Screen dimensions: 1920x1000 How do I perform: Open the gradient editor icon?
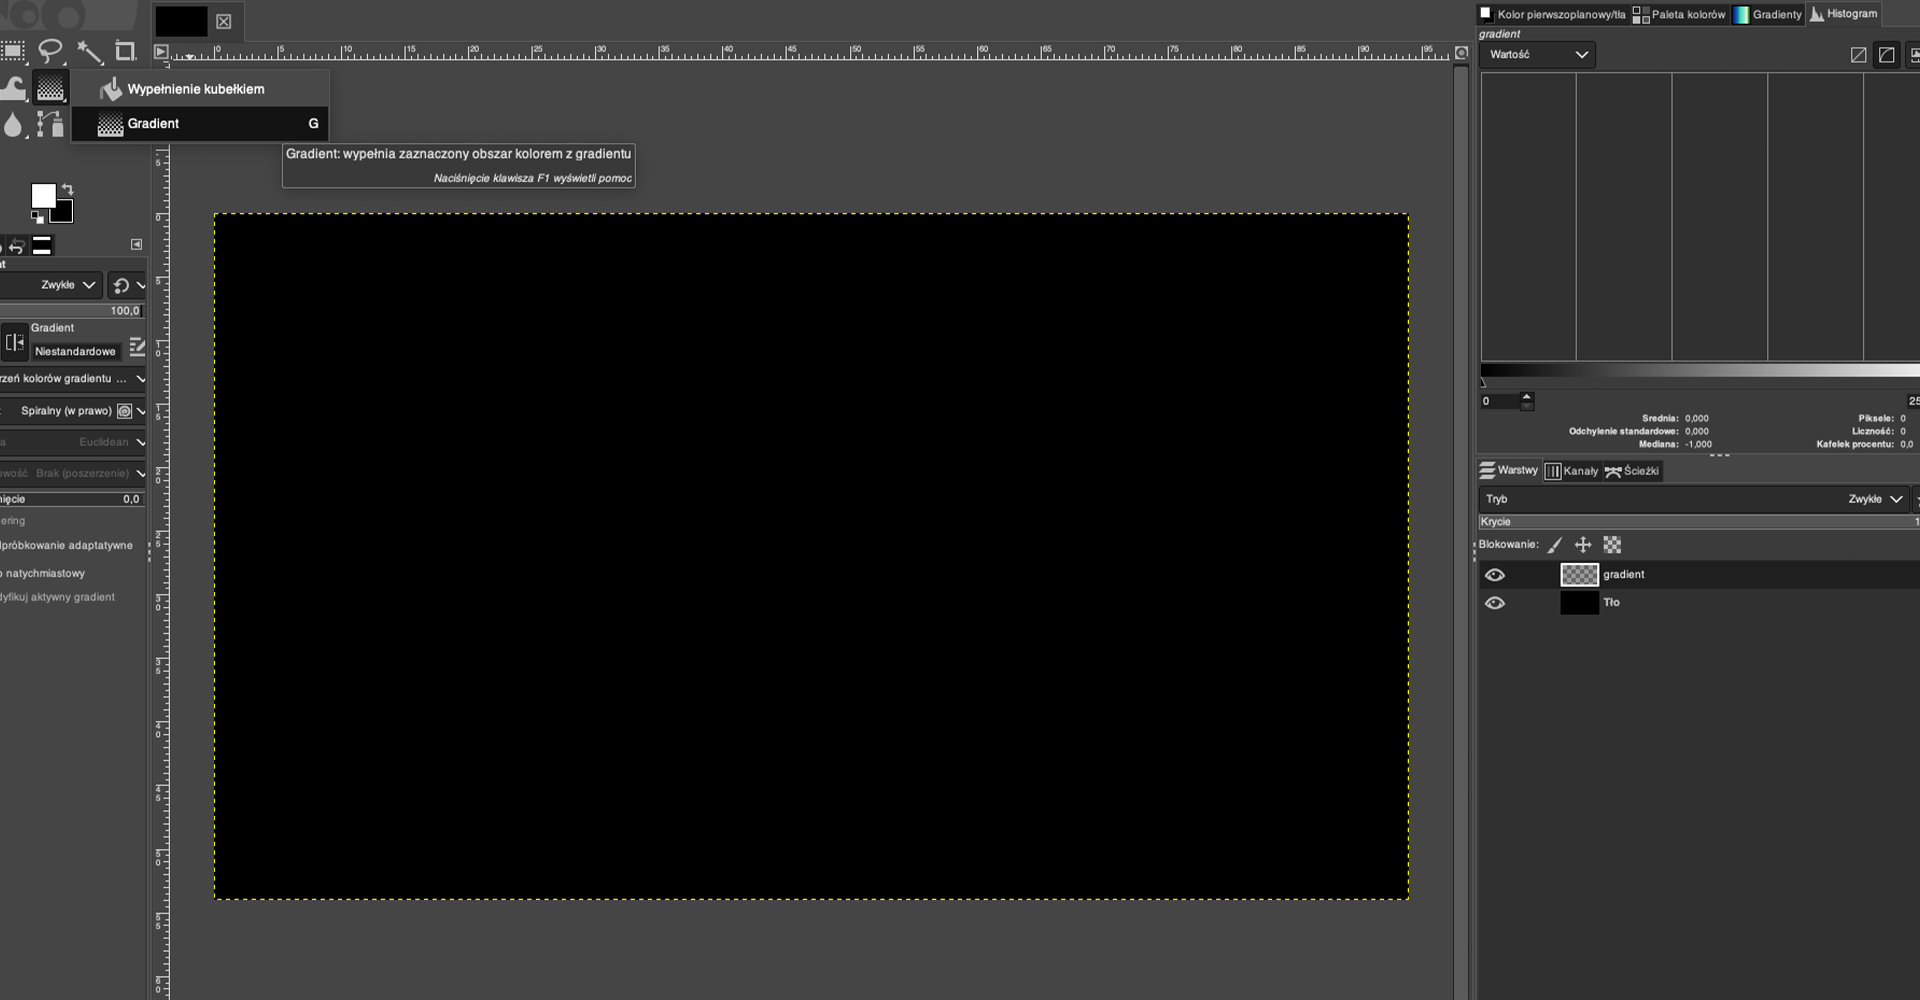(x=137, y=348)
